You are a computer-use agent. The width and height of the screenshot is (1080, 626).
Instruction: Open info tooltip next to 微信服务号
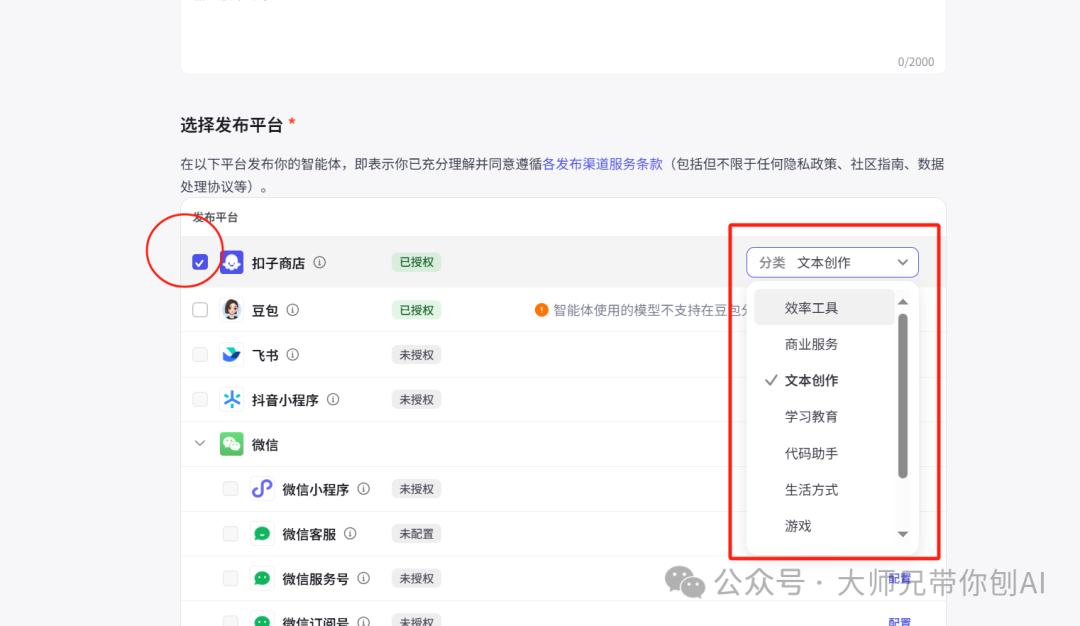coord(364,578)
